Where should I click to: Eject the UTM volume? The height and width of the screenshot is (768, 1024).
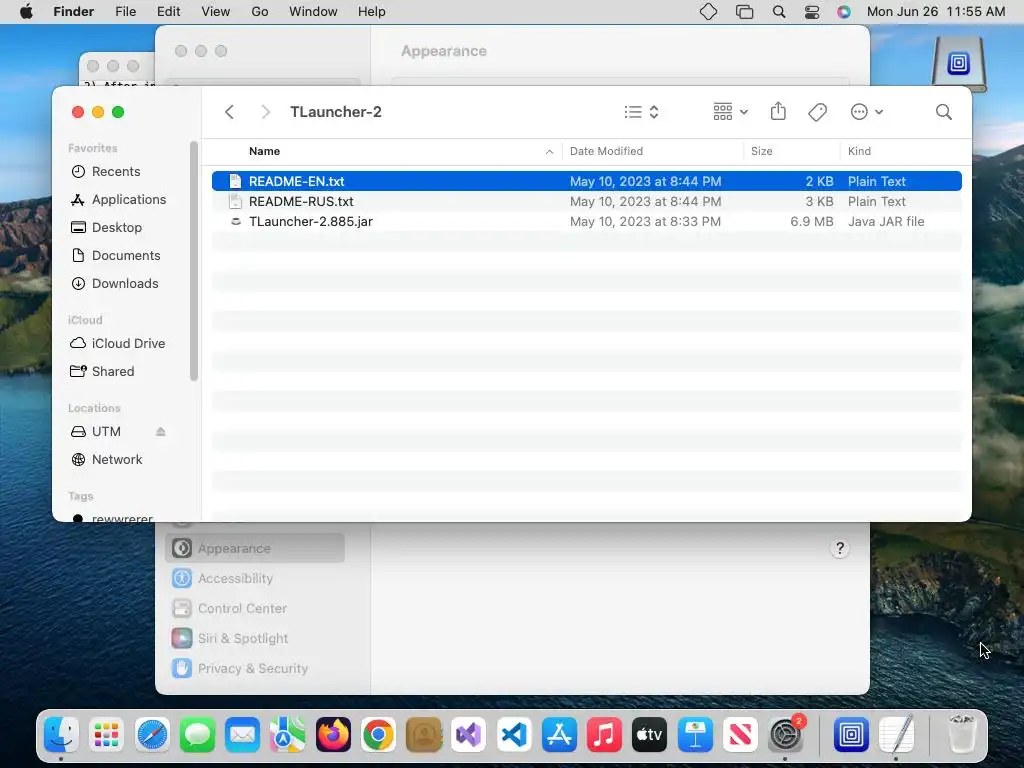[161, 432]
